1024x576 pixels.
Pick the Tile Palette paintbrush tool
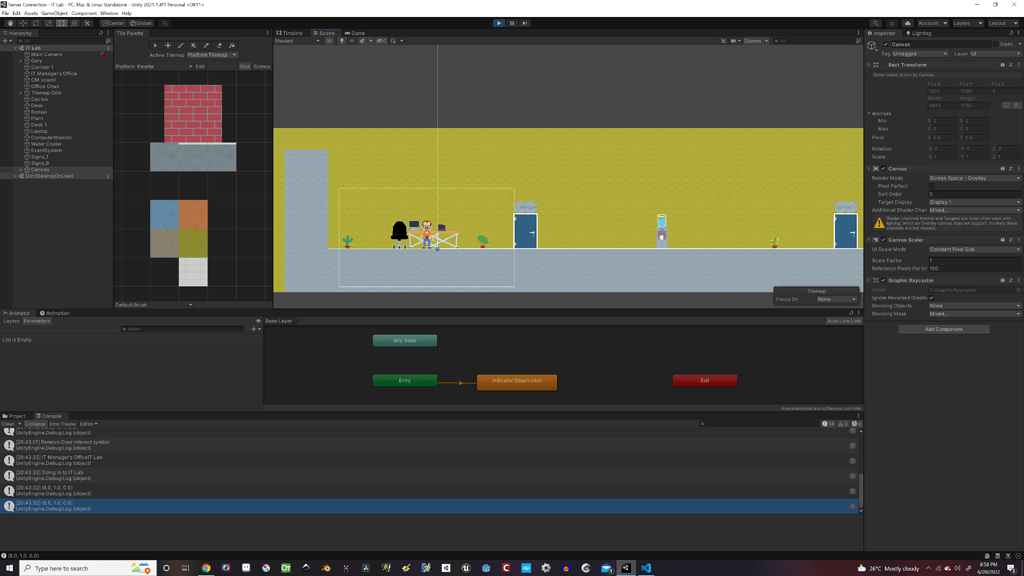[x=181, y=46]
